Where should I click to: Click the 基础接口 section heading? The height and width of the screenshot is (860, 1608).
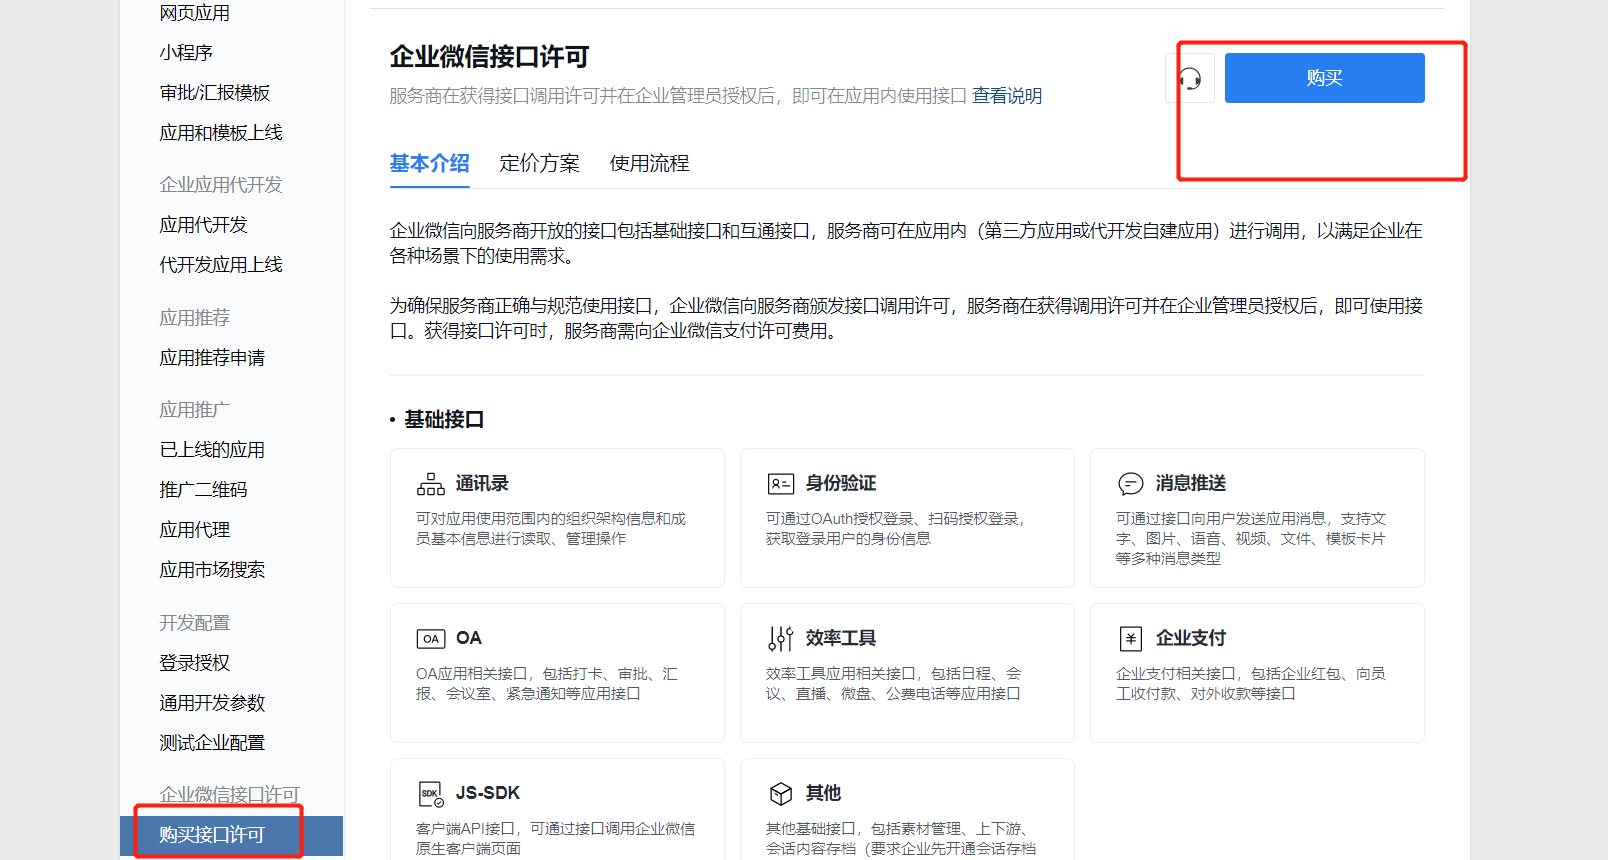[x=444, y=420]
